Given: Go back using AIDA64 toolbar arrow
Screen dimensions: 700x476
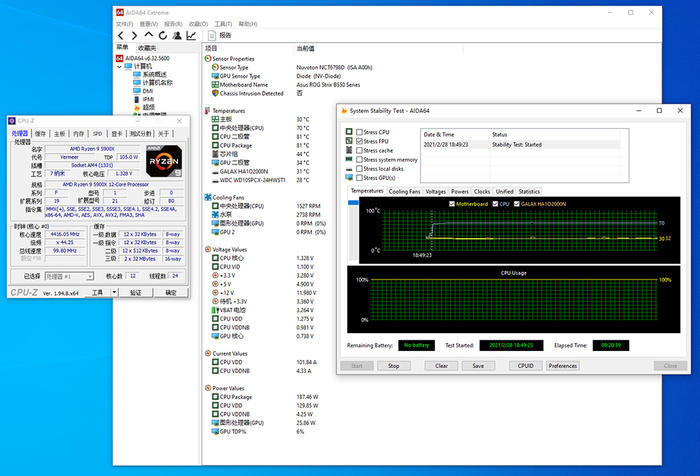Looking at the screenshot, I should coord(121,36).
